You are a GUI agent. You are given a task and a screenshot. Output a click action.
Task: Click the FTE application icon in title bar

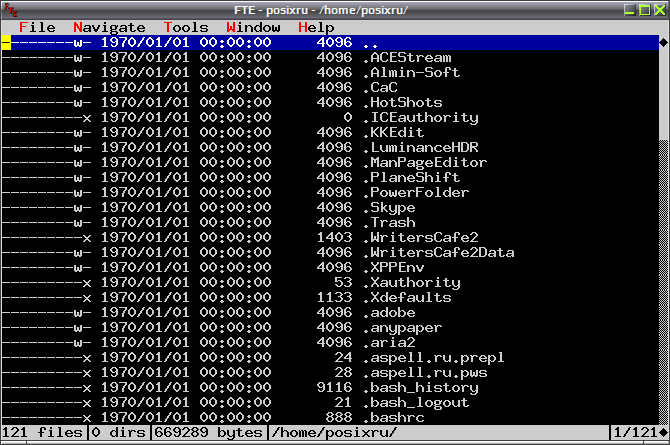(x=10, y=9)
